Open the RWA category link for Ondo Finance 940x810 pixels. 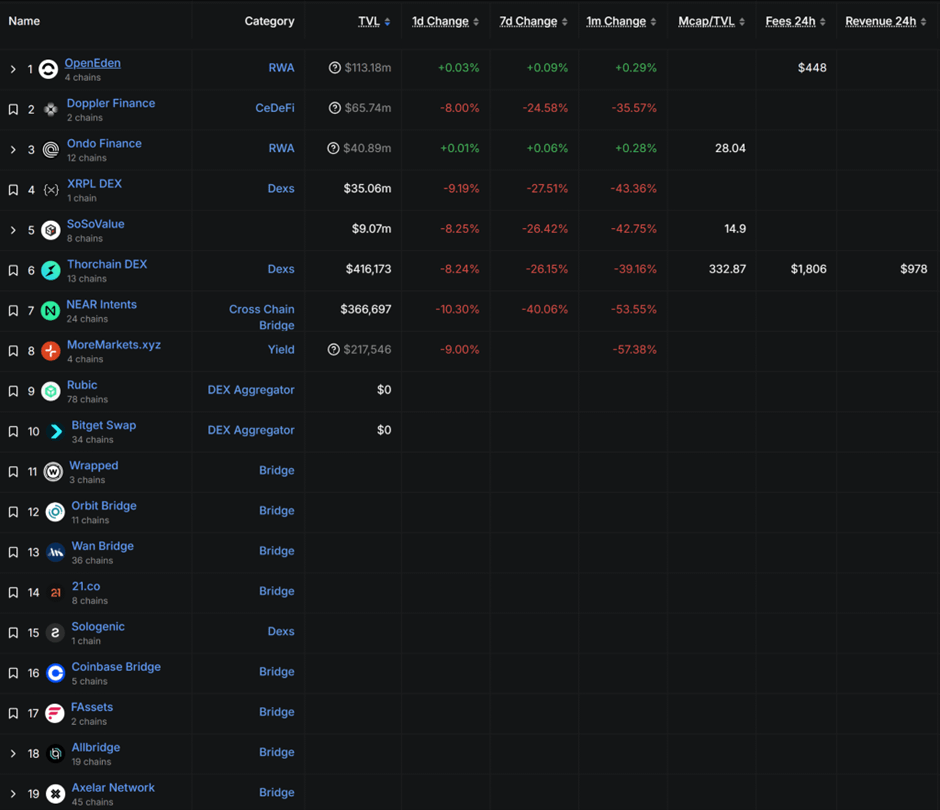point(281,148)
